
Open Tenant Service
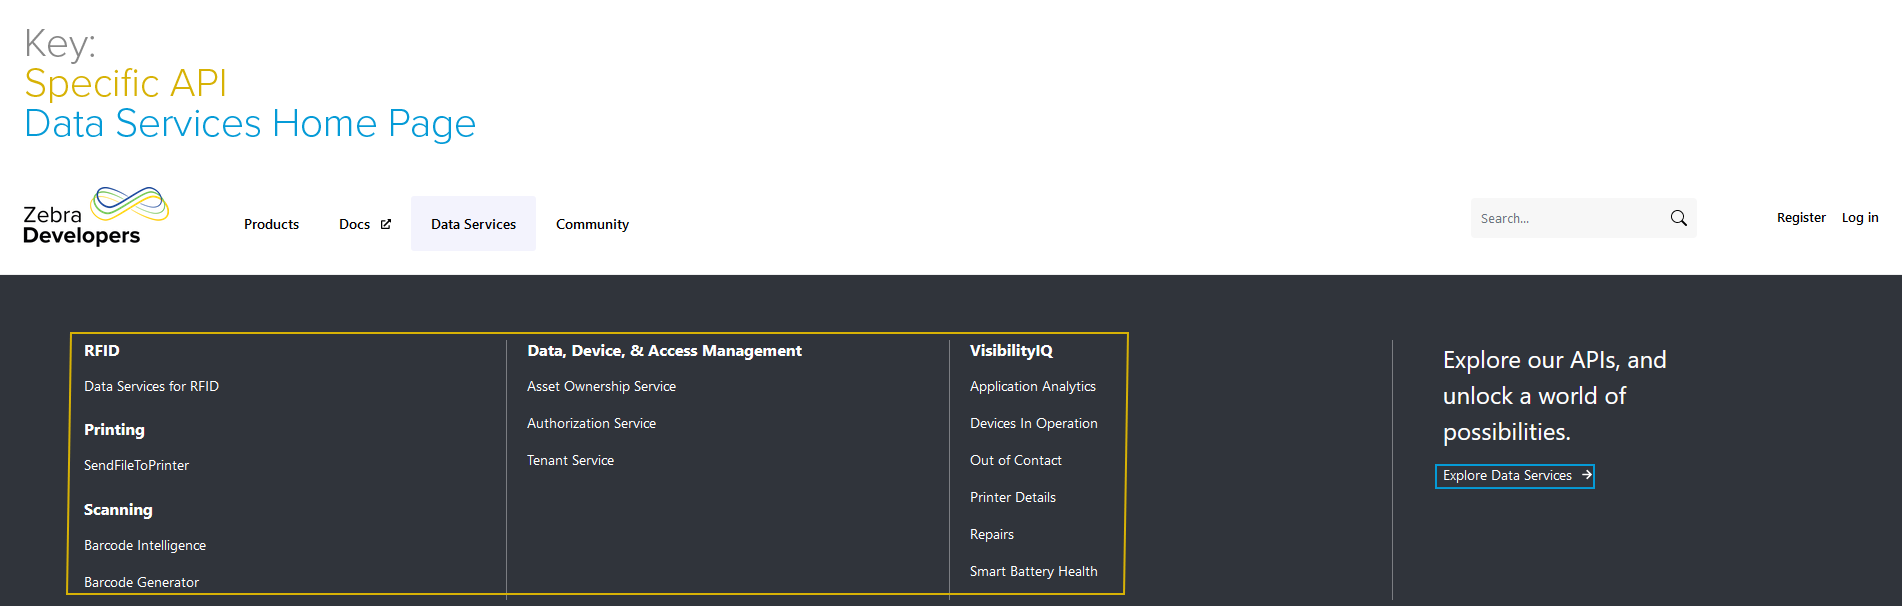click(x=570, y=460)
